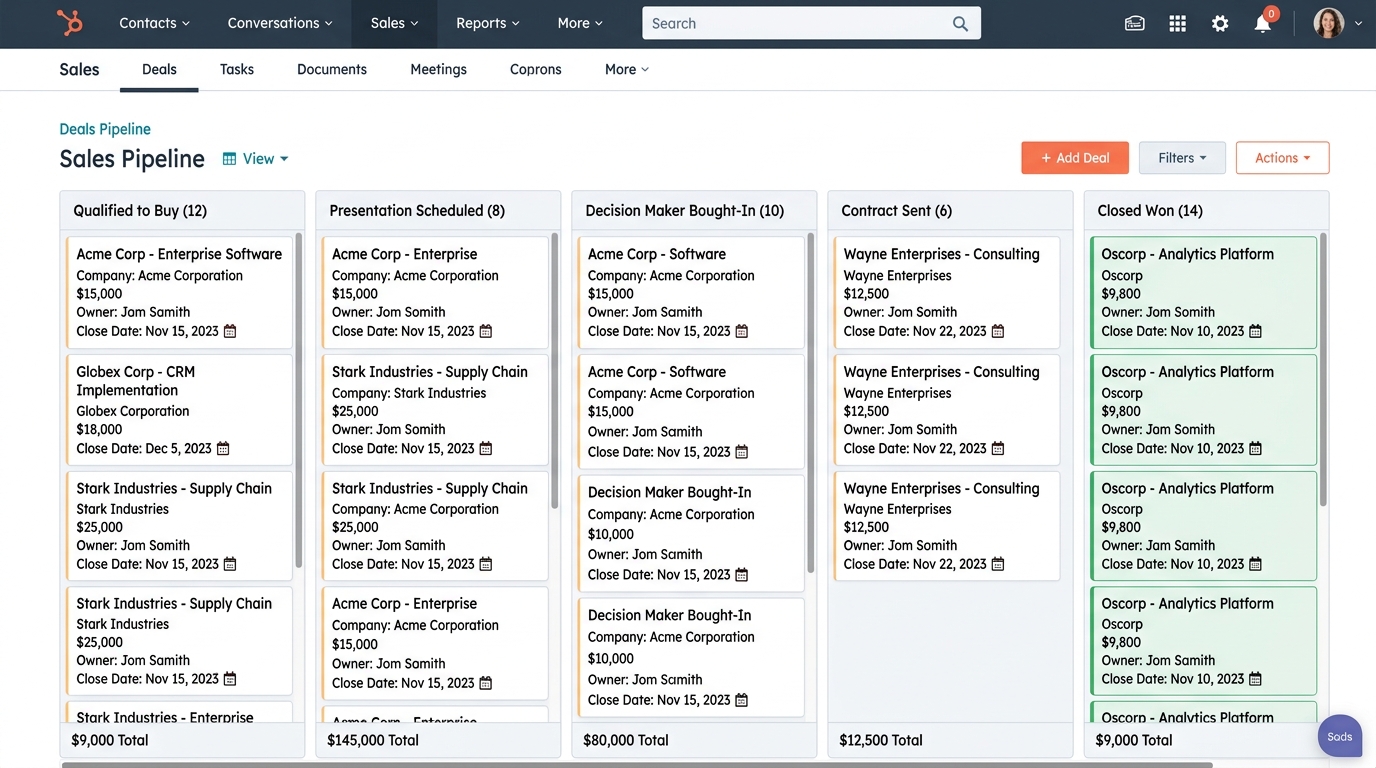1376x768 pixels.
Task: Click calendar icon on first Stark Industries - Supply Chain card in Presentation Scheduled
Action: pyautogui.click(x=486, y=448)
